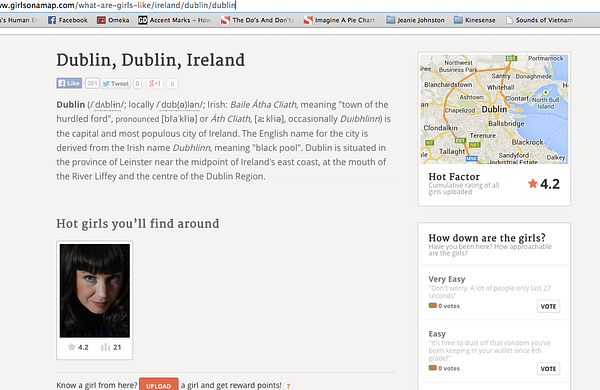Screen dimensions: 600x390
Task: Click the Google +1 button
Action: [155, 83]
